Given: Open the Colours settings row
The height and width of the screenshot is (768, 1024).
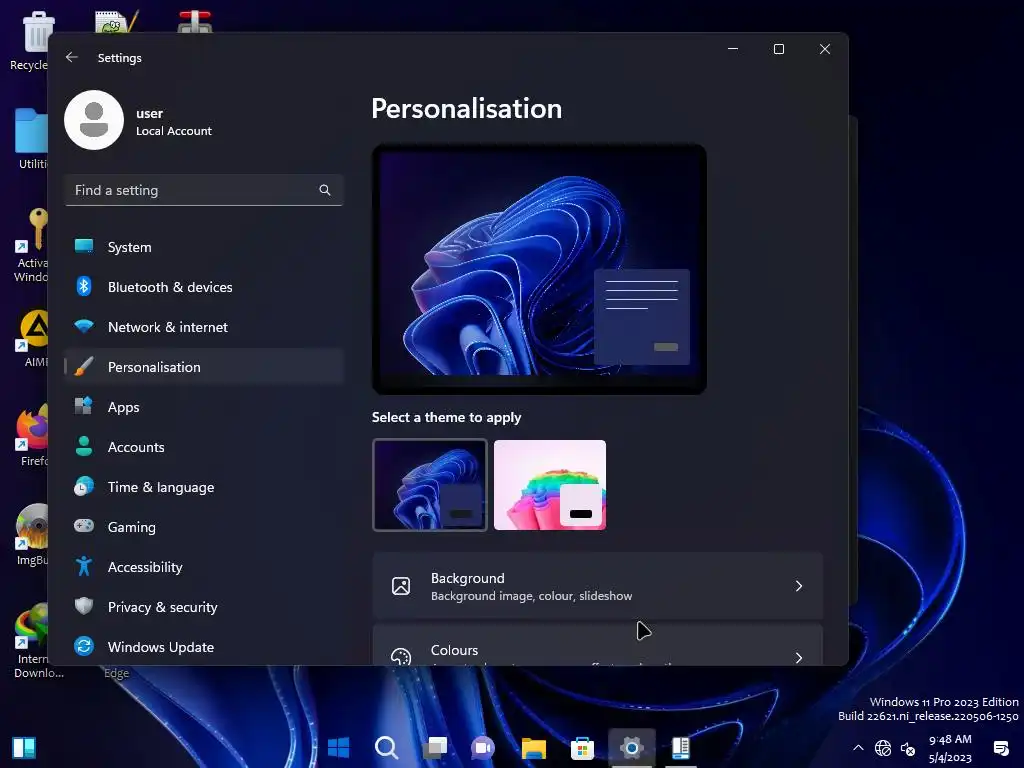Looking at the screenshot, I should click(598, 645).
